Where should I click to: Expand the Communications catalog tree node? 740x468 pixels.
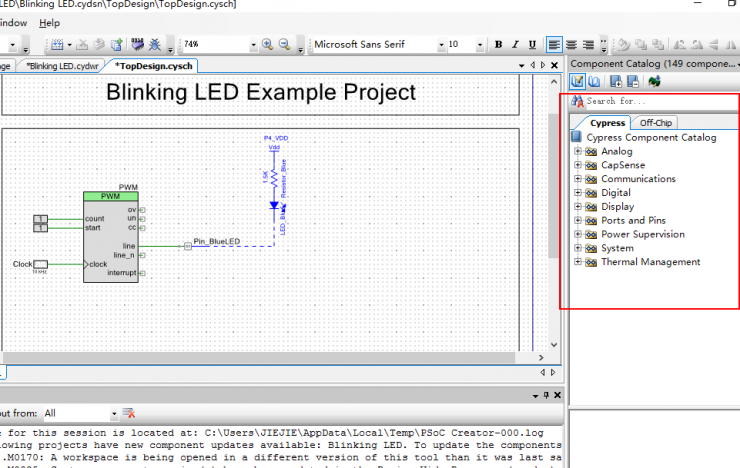[x=577, y=180]
